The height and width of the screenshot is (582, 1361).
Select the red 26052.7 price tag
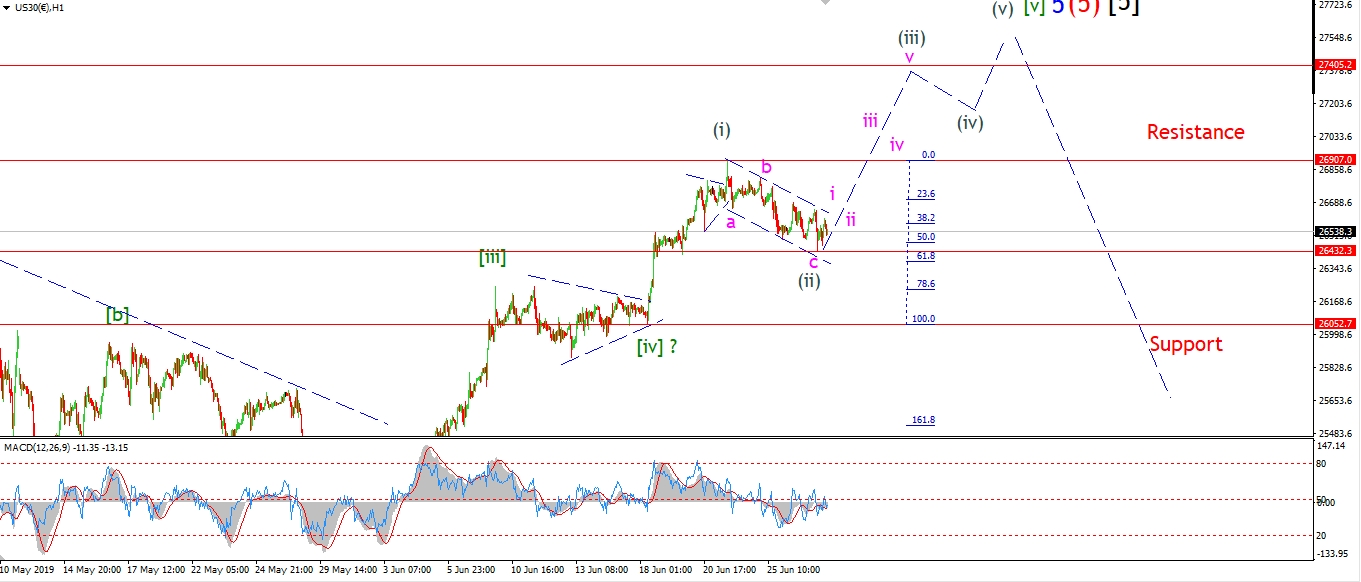[1335, 324]
